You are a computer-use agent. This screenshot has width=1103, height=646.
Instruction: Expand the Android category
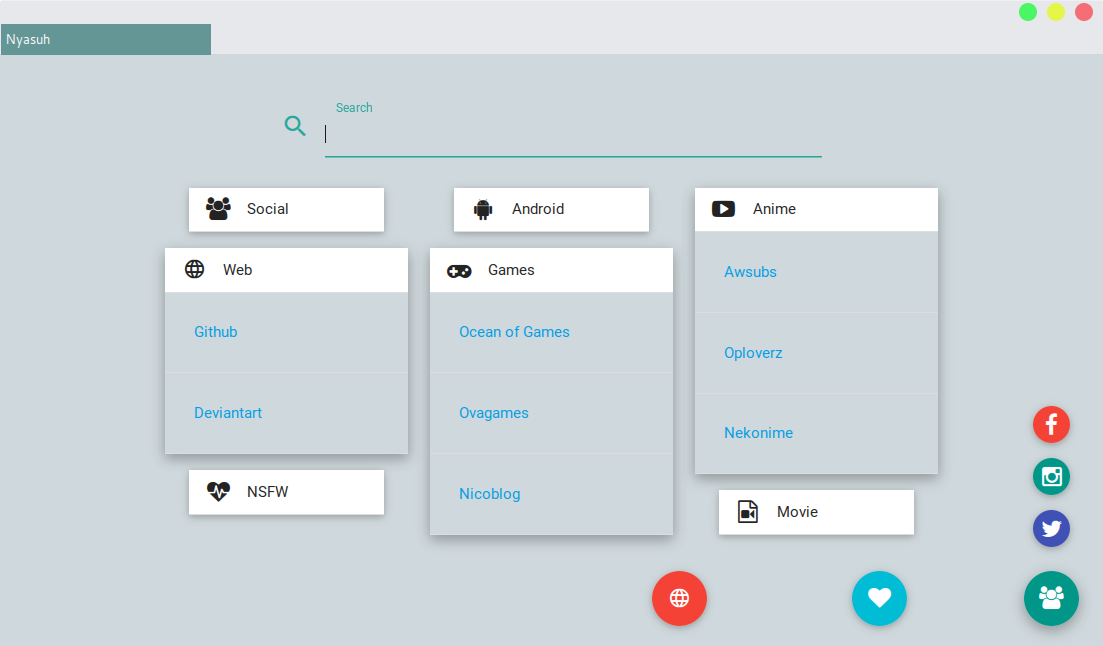pos(551,209)
